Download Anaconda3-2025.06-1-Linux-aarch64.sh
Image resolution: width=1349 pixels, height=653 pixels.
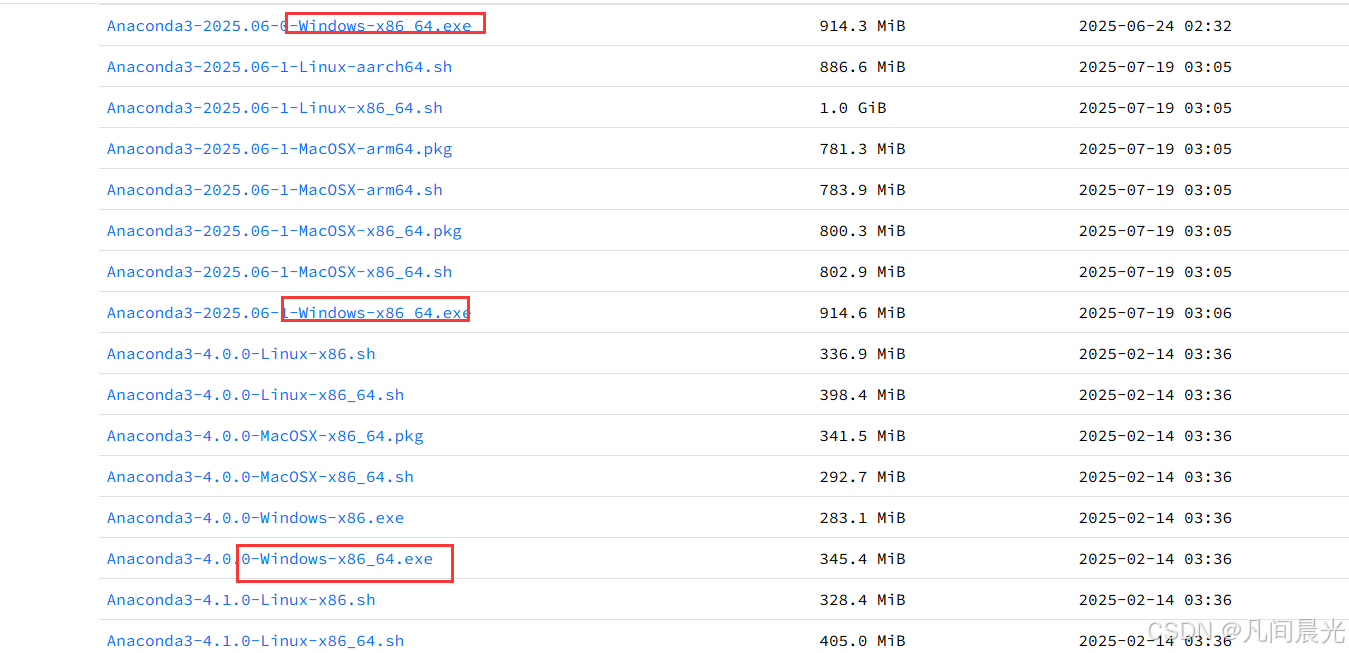click(x=279, y=67)
